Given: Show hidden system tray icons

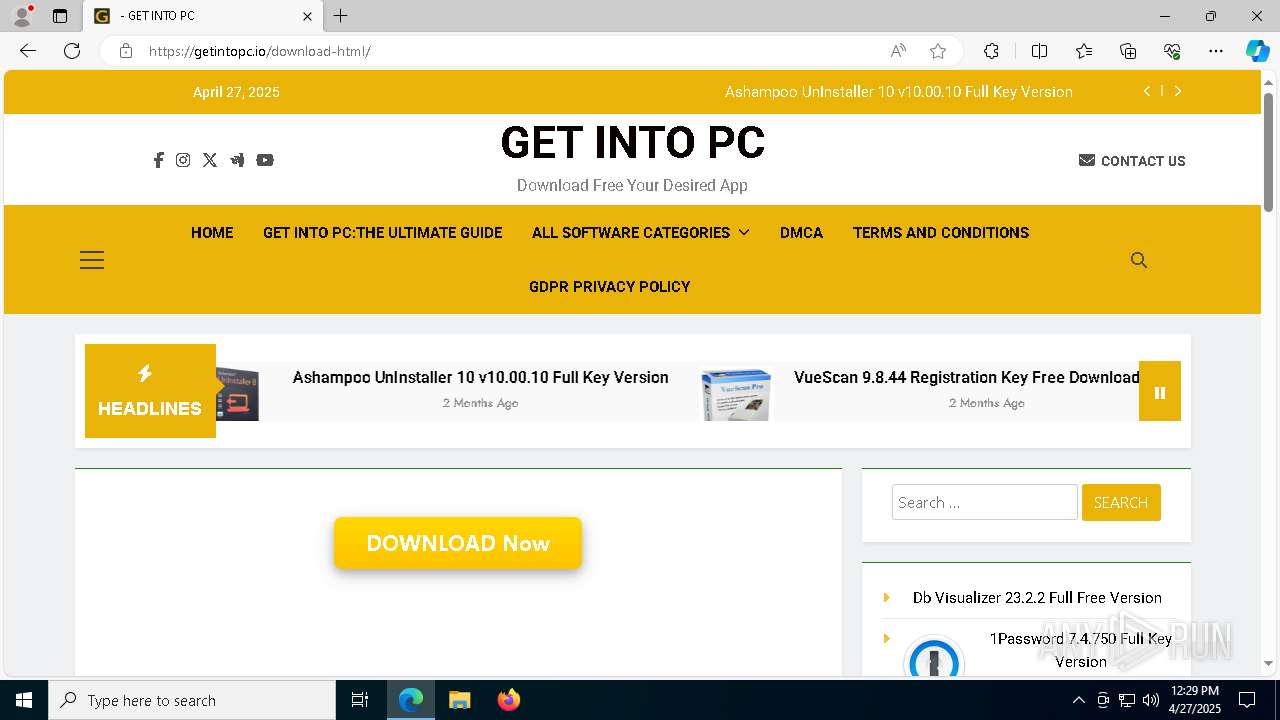Looking at the screenshot, I should click(x=1078, y=700).
